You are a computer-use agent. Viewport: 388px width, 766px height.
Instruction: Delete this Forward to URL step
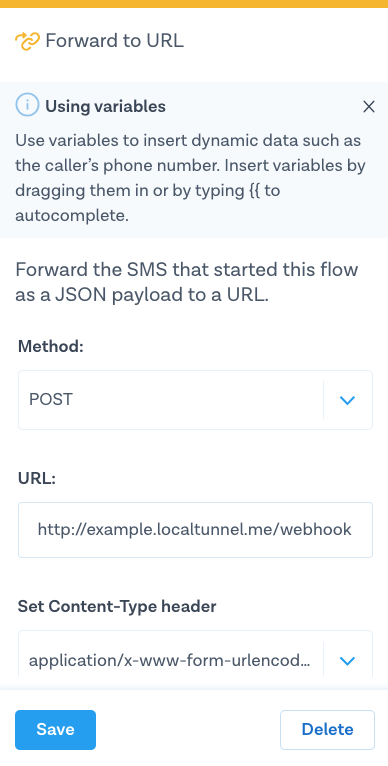[327, 729]
